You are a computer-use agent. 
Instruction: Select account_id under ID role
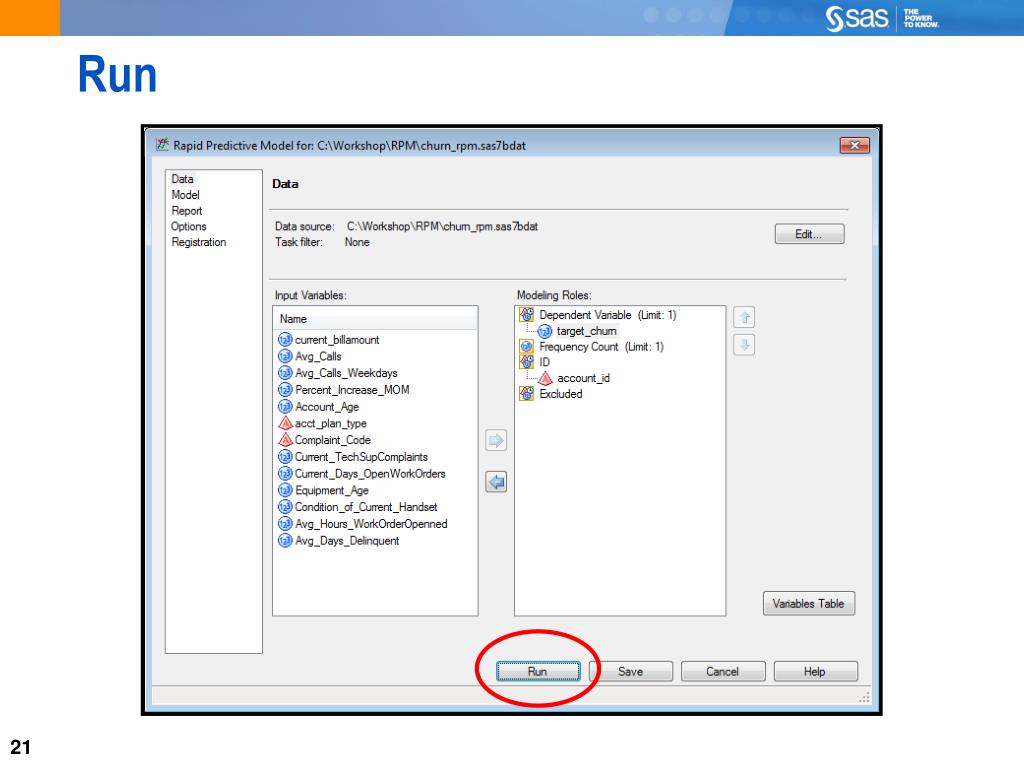[x=583, y=378]
